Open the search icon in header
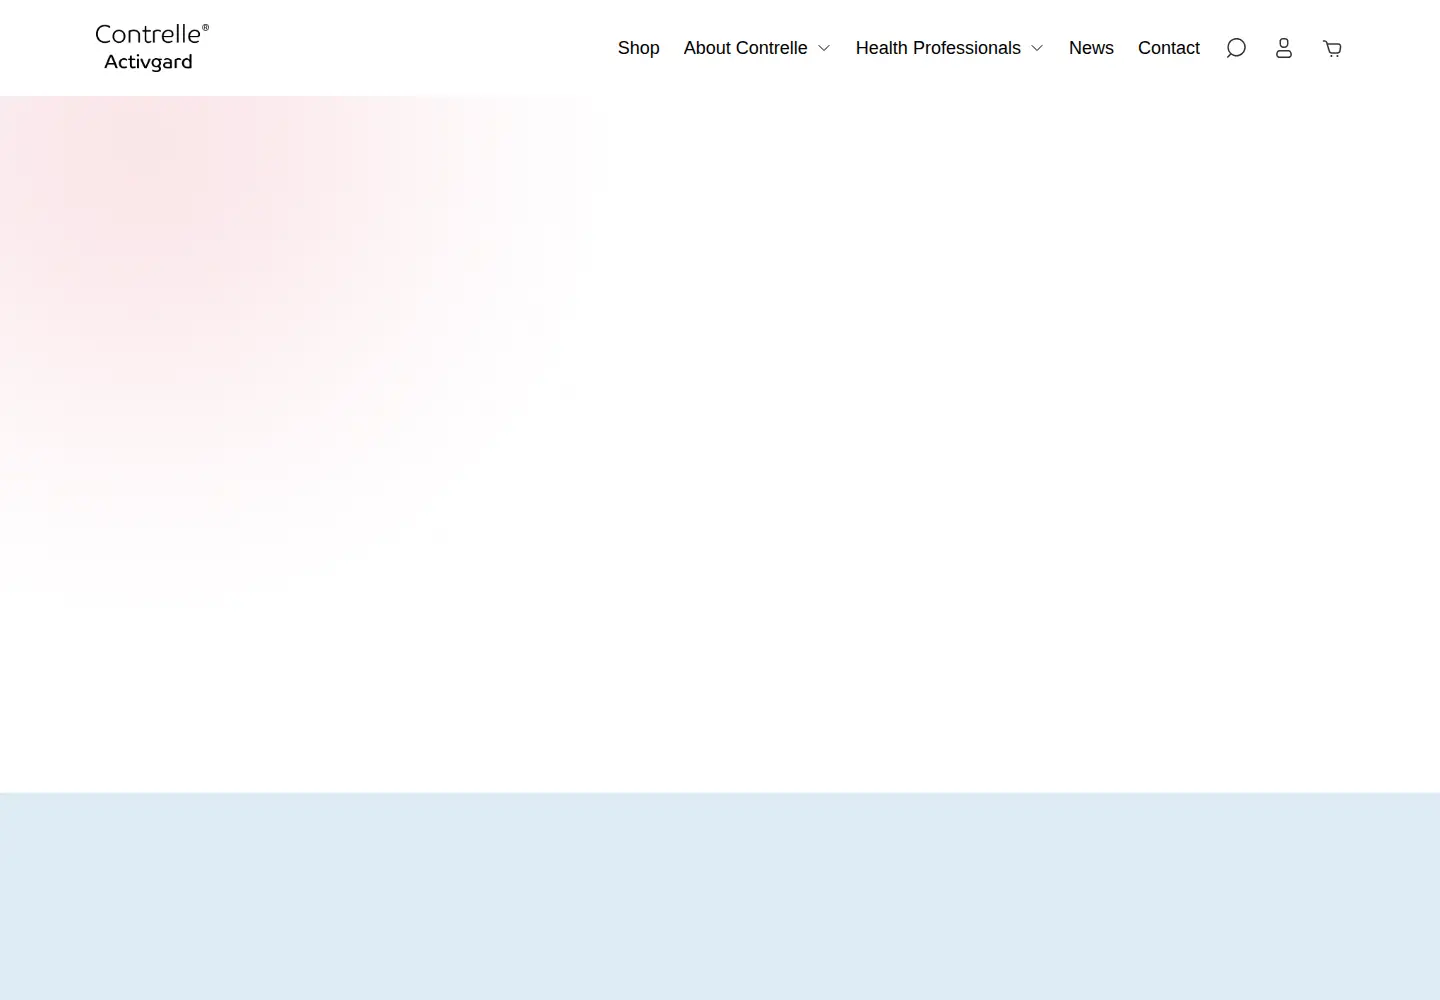Viewport: 1440px width, 1000px height. pos(1236,48)
